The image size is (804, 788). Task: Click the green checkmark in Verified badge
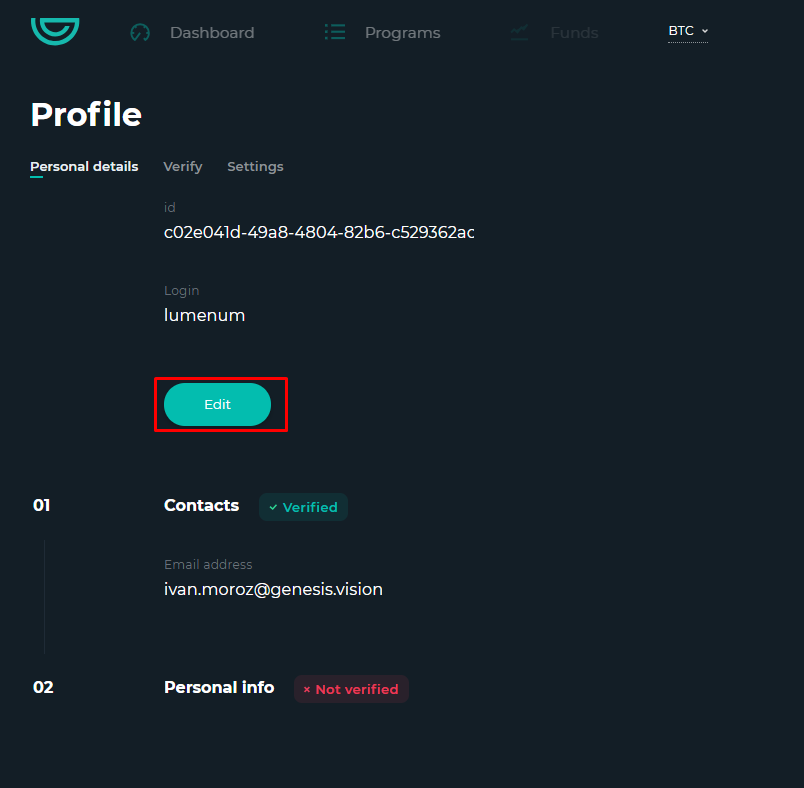tap(273, 507)
